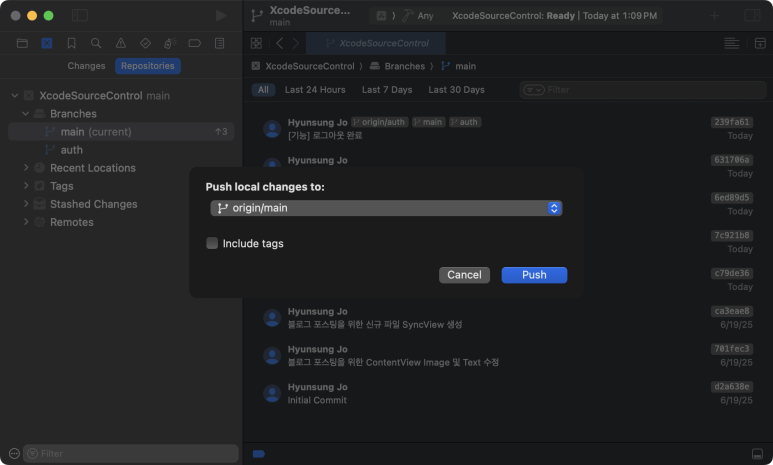Toggle the inspector panel icon
773x465 pixels.
point(752,15)
